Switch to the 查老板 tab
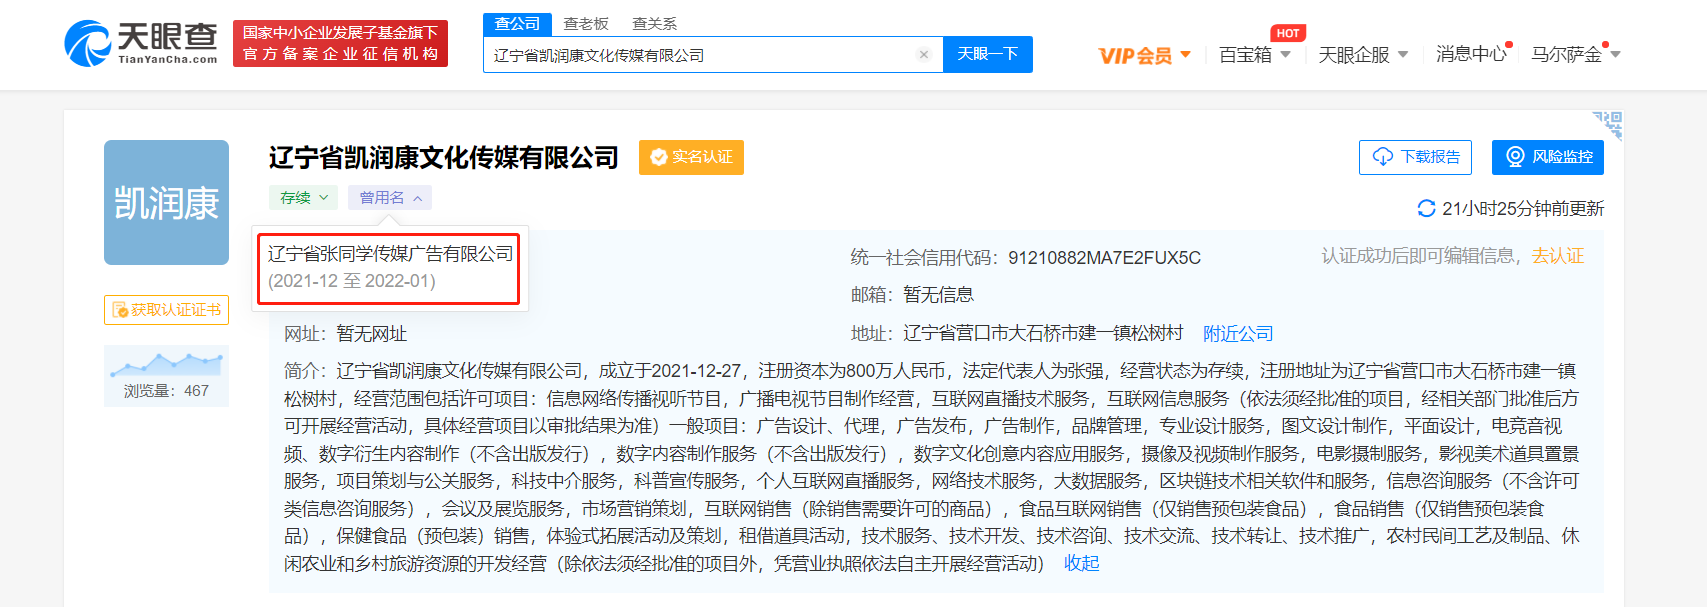 [586, 24]
